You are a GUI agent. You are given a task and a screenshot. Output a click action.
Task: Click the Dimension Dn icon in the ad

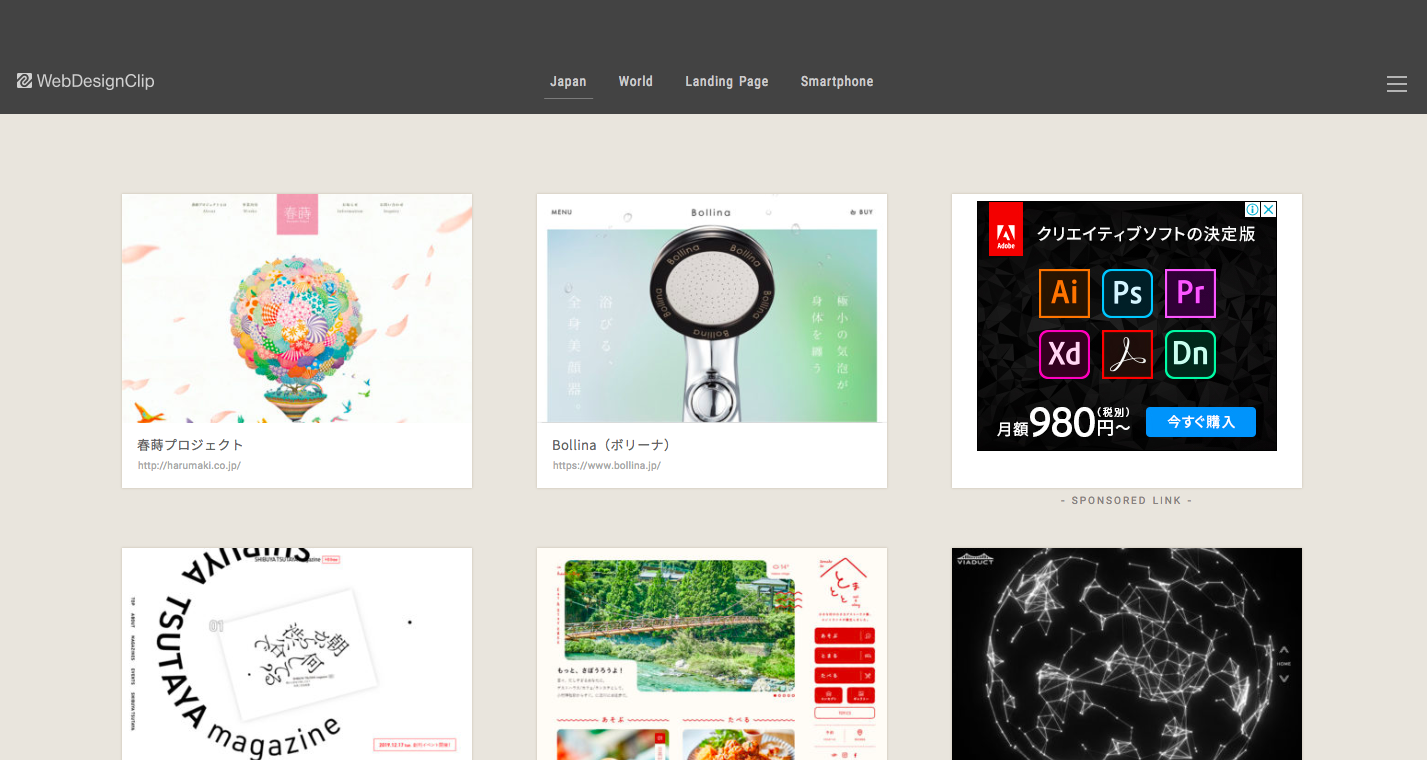pyautogui.click(x=1190, y=354)
